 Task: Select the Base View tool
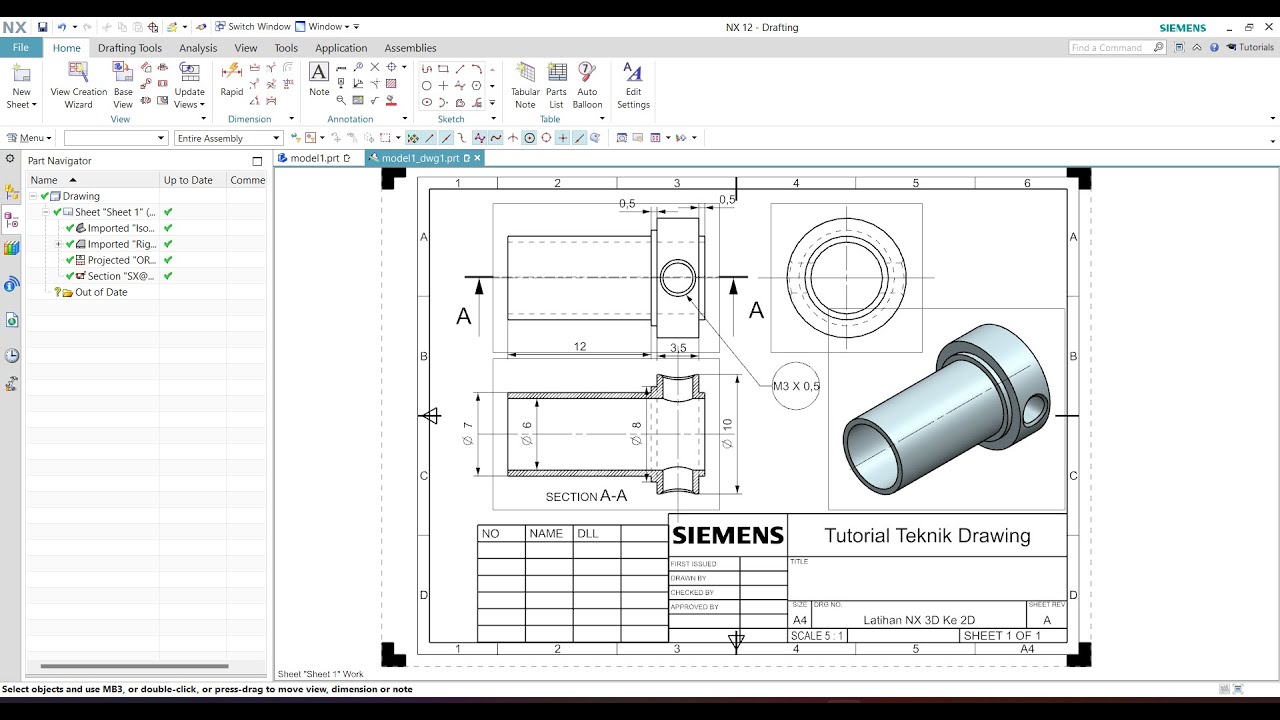coord(123,85)
